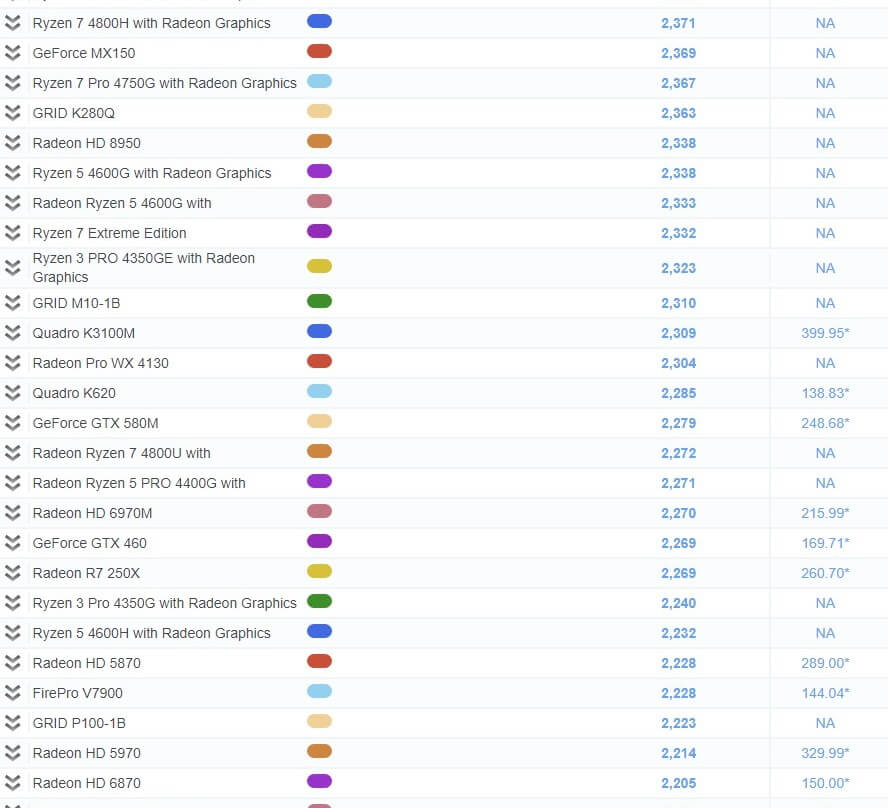Open the GRID K280Q link
The width and height of the screenshot is (888, 808).
(x=74, y=113)
